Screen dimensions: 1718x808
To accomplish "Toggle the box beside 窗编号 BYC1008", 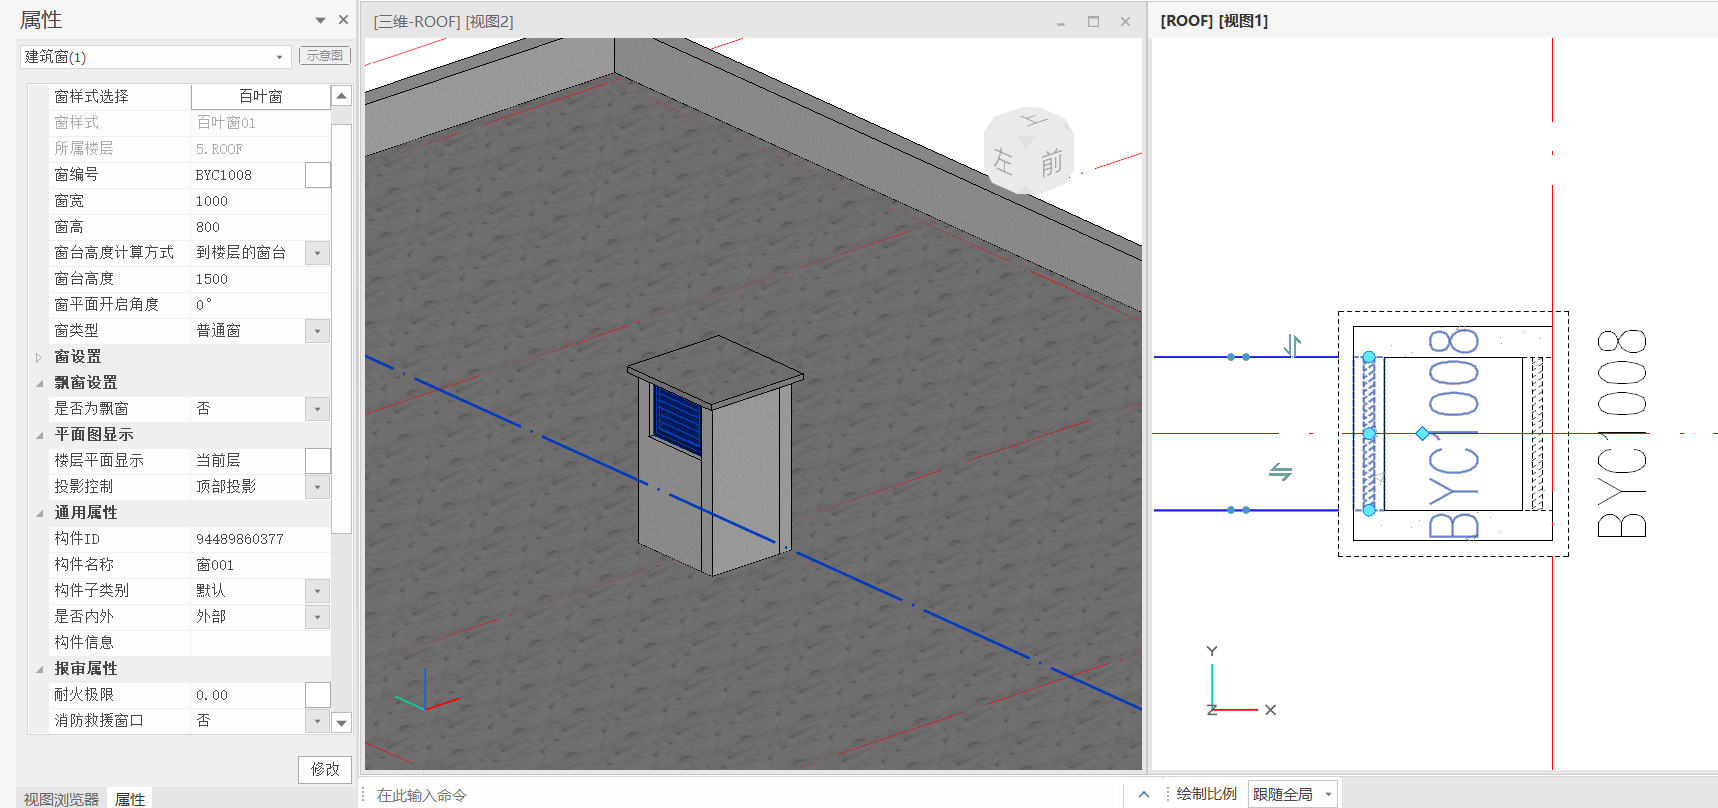I will pos(317,175).
